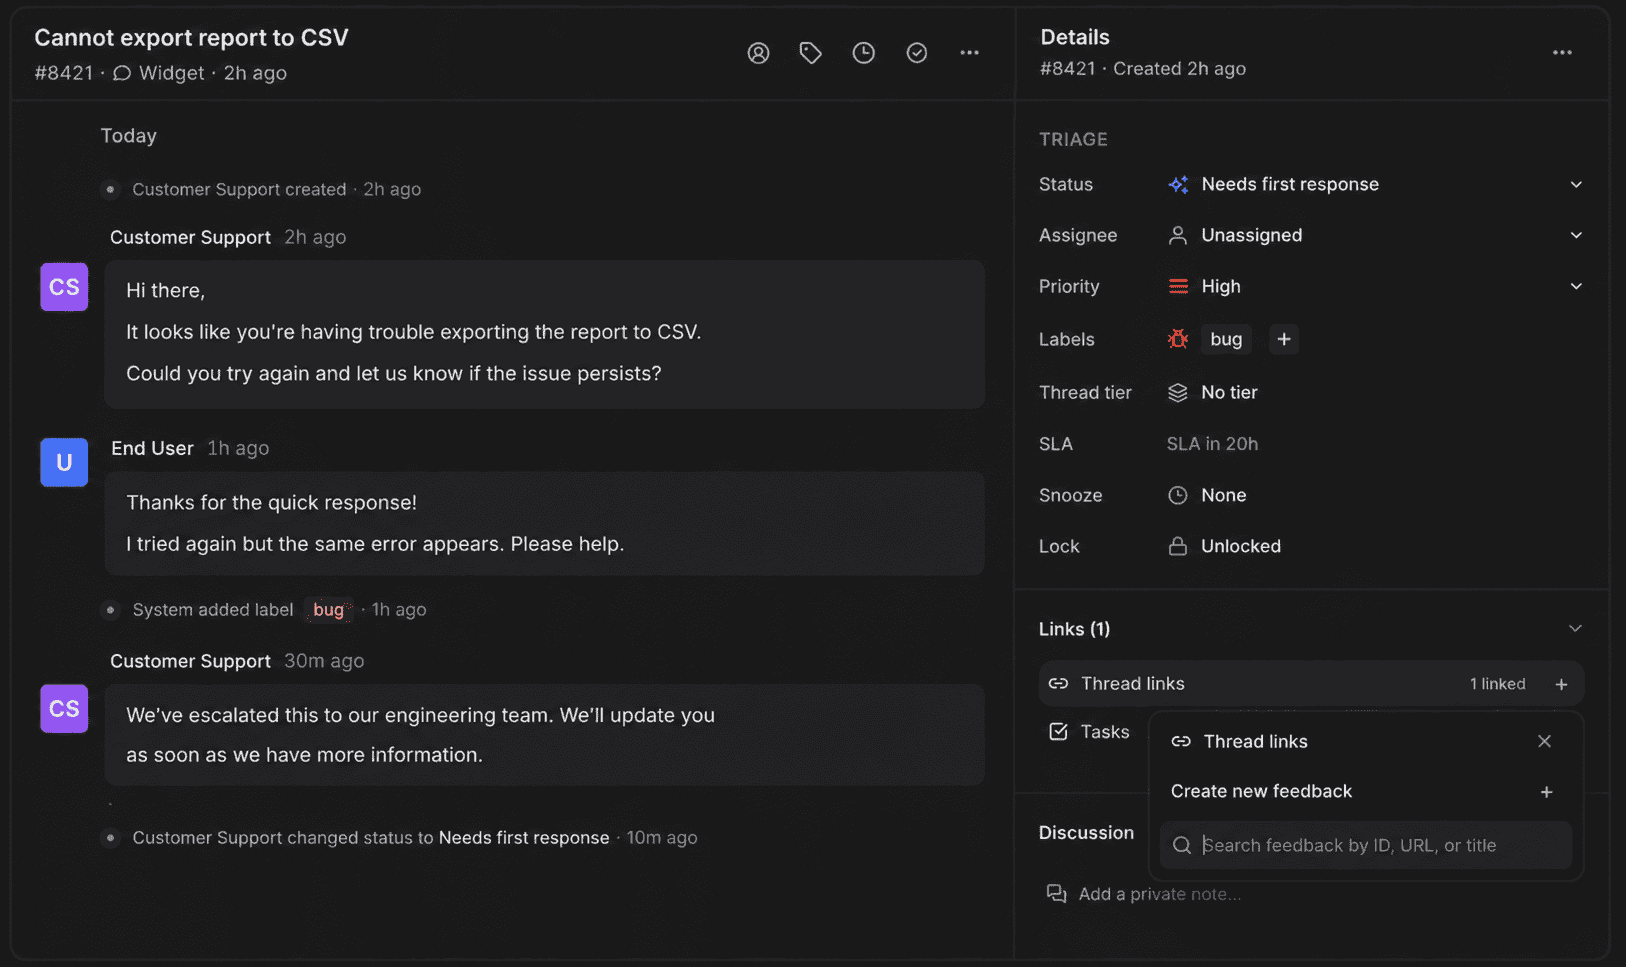
Task: Close the Thread links popup
Action: (1544, 741)
